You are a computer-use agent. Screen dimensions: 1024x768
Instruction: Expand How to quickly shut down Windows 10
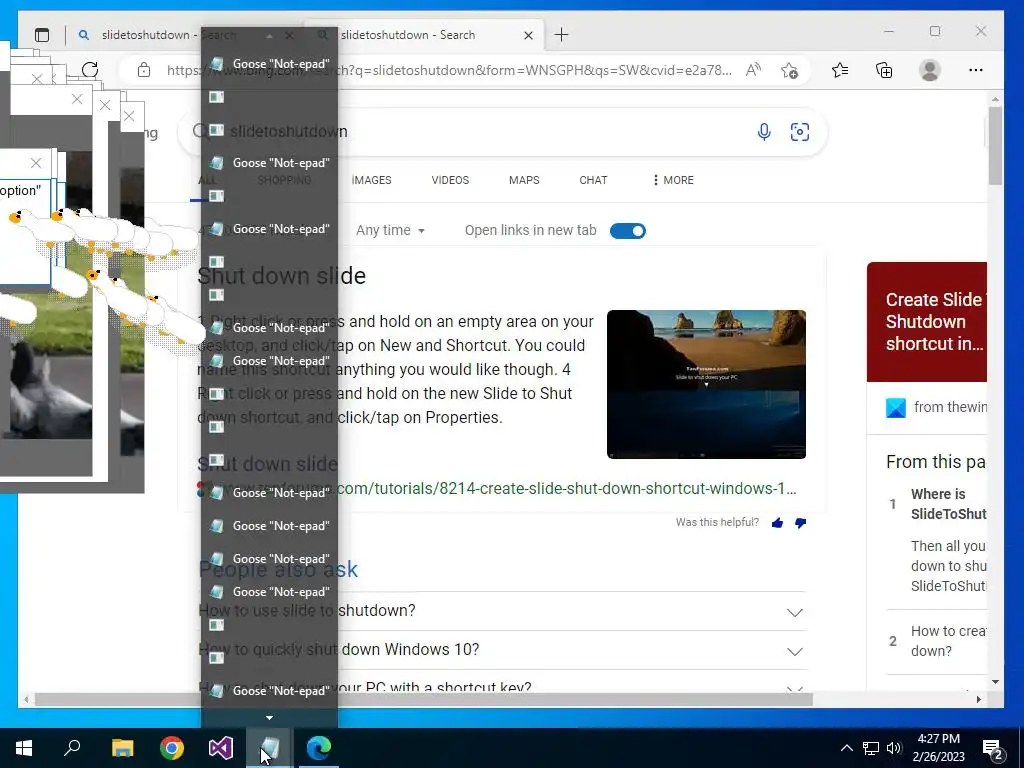pyautogui.click(x=501, y=650)
